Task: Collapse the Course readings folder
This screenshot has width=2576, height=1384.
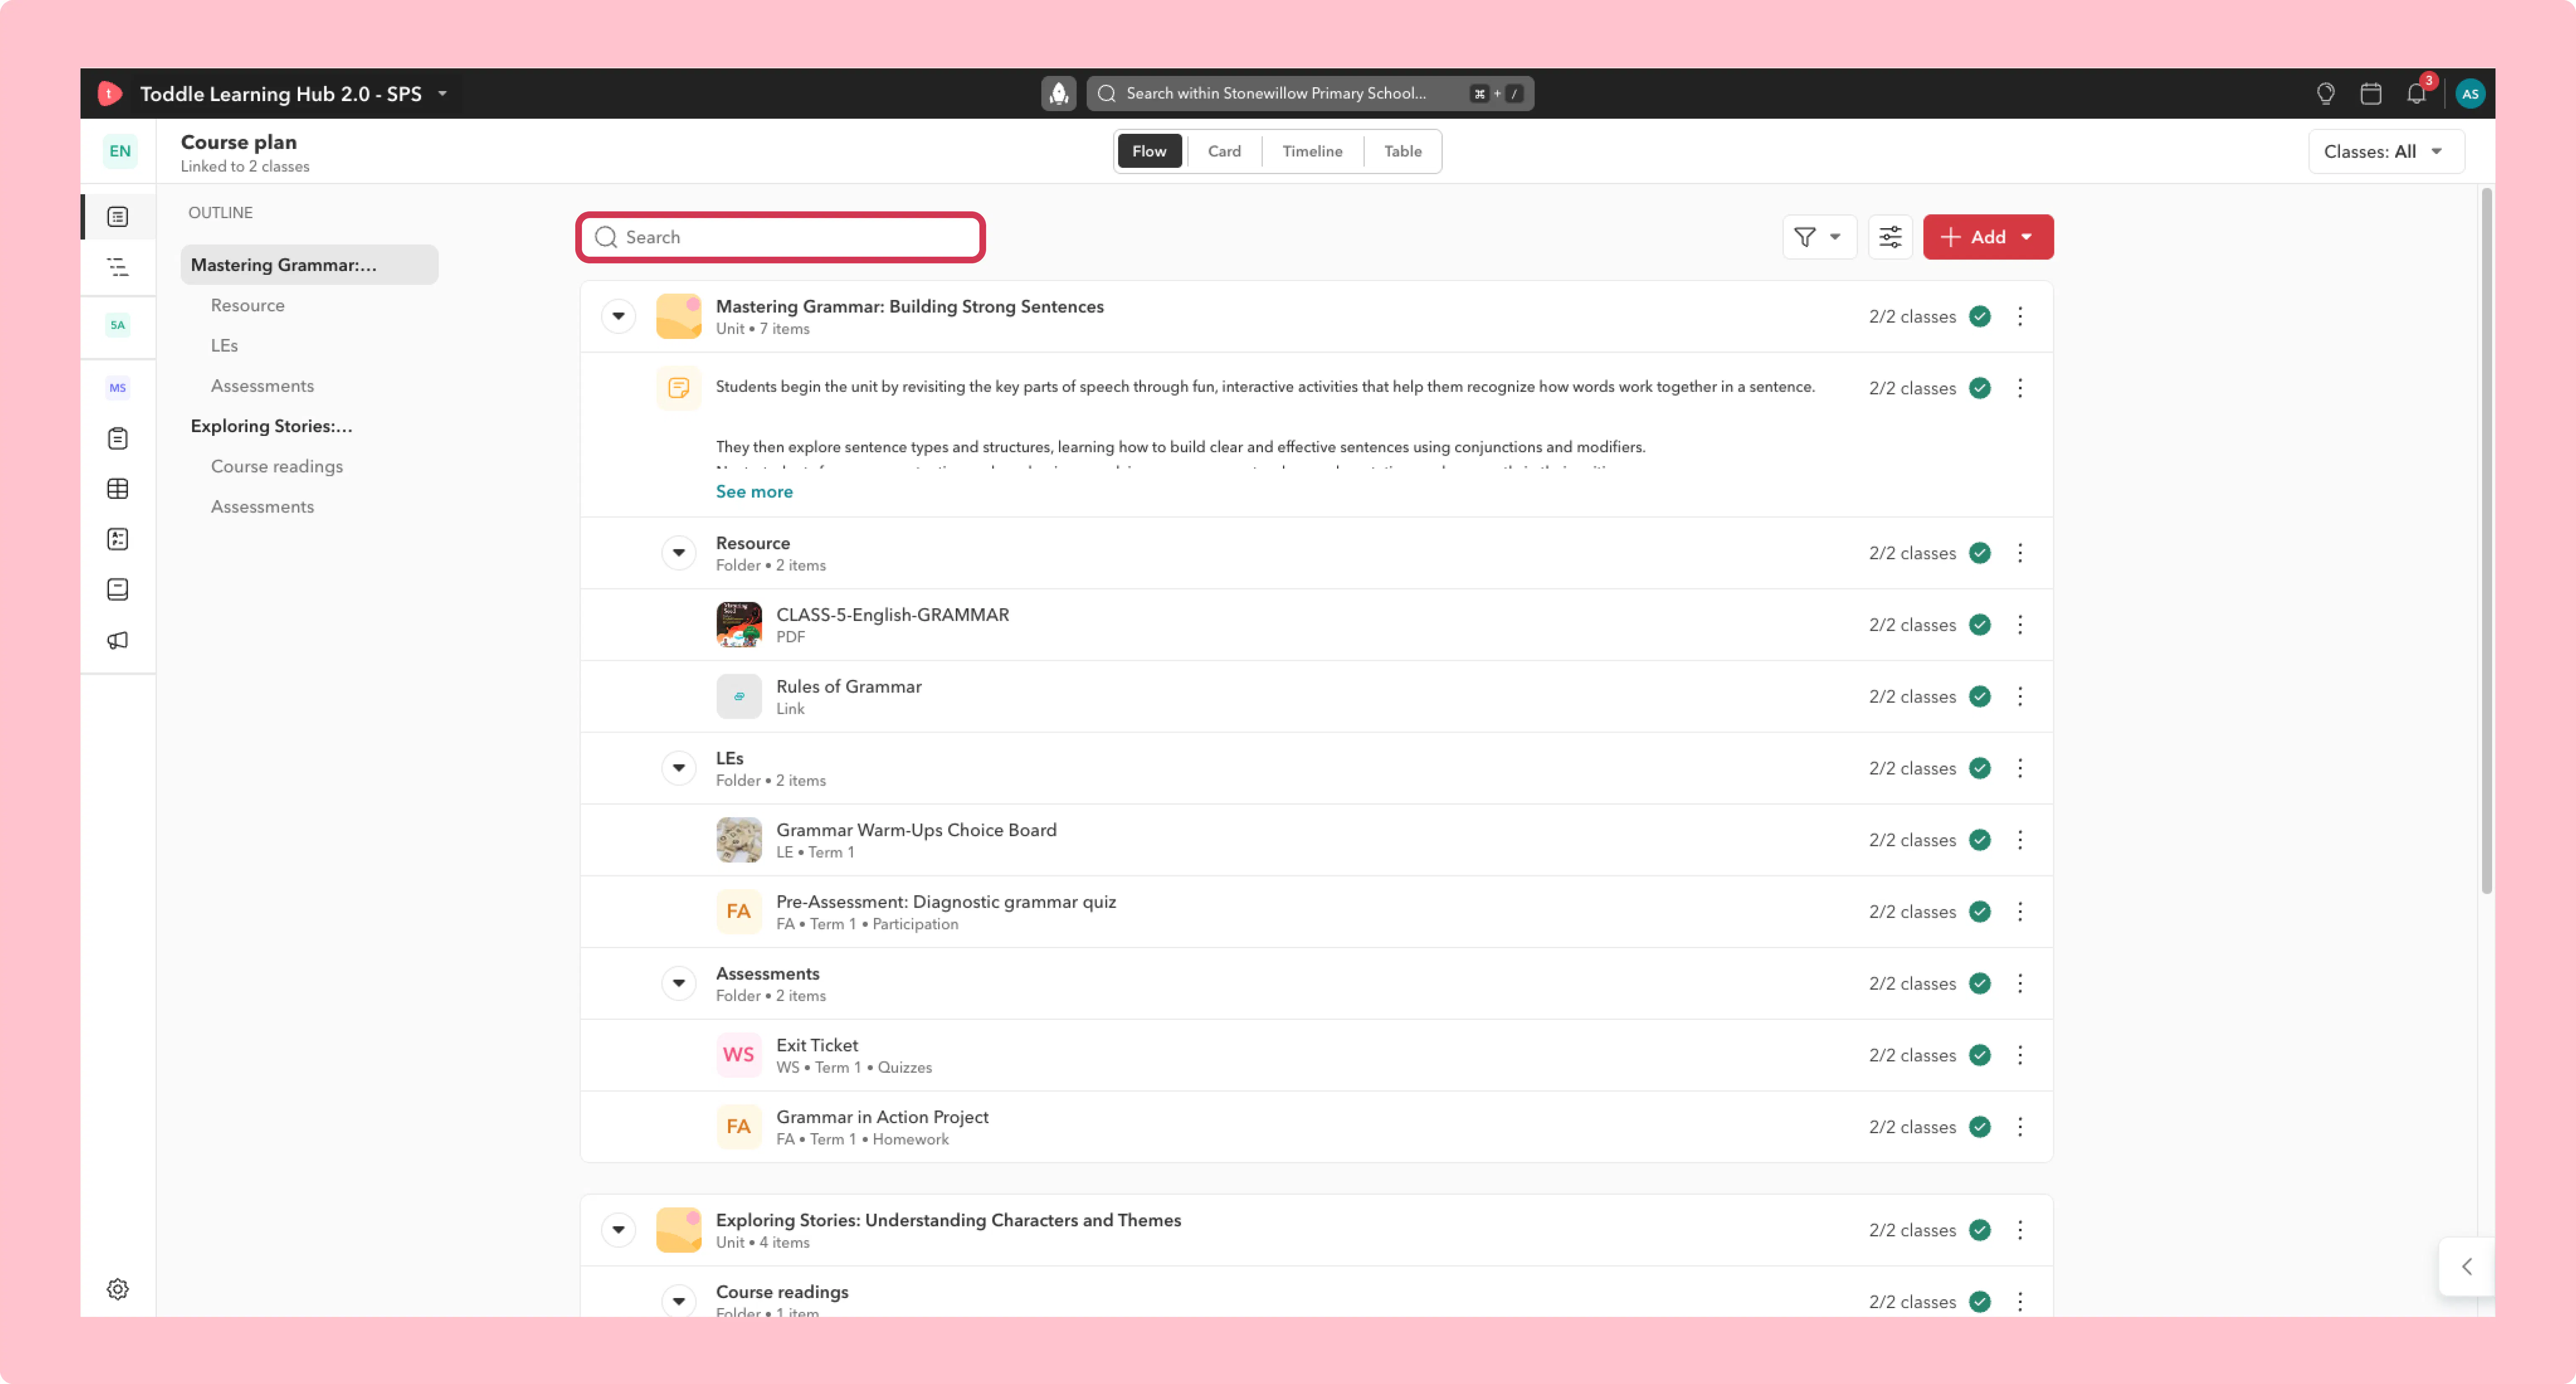Action: (679, 1301)
